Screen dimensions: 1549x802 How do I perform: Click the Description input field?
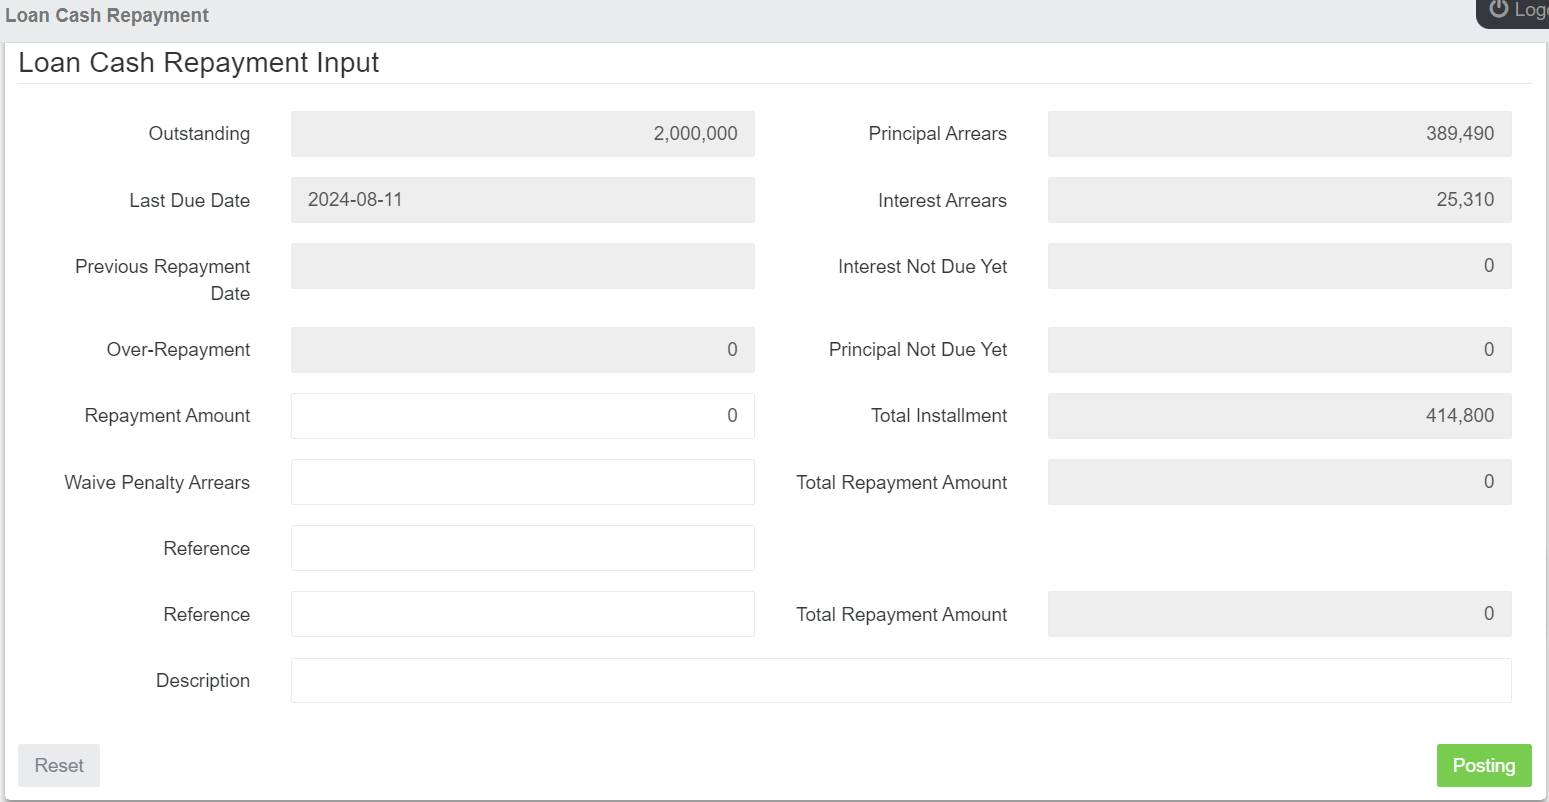pos(900,680)
